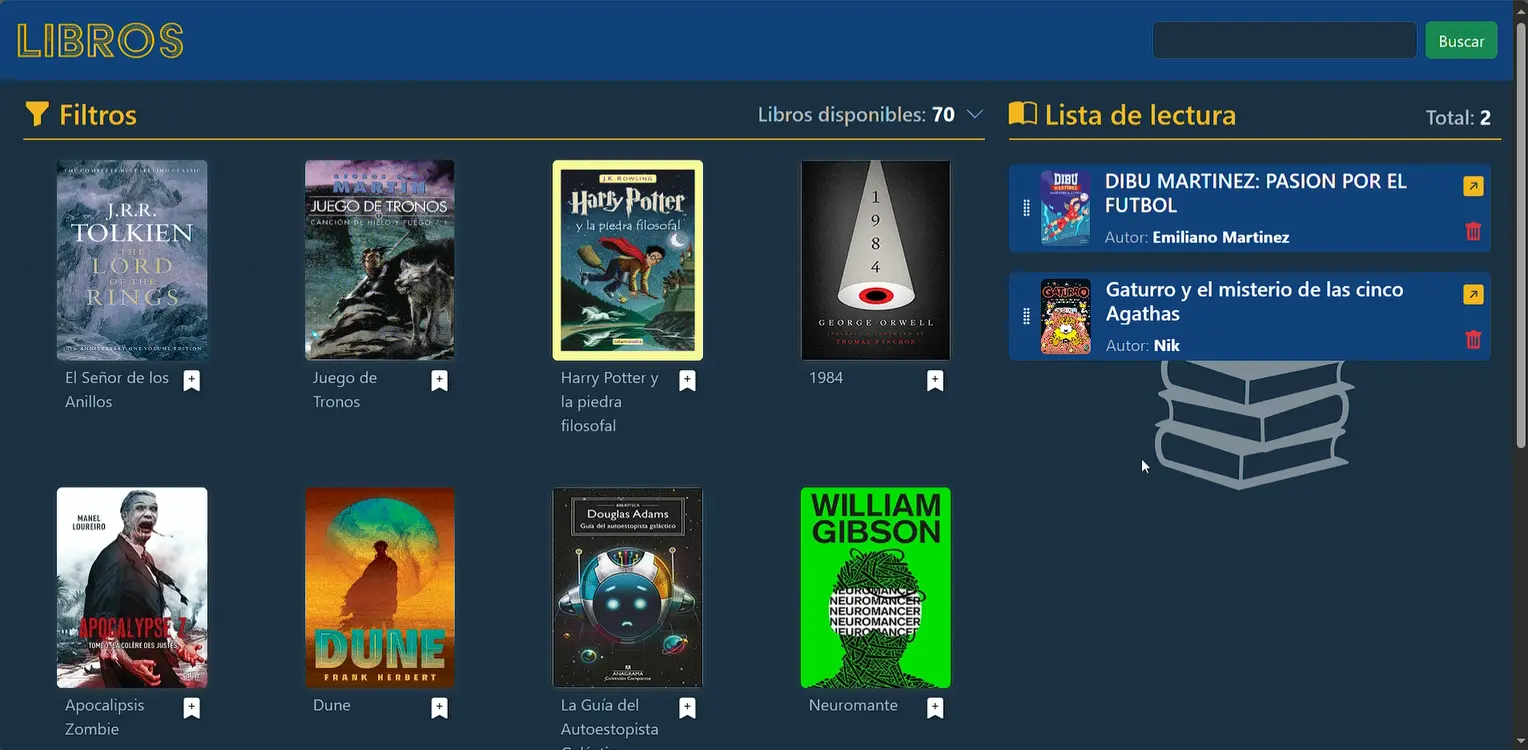Viewport: 1528px width, 750px height.
Task: Focus the search text field
Action: (x=1284, y=41)
